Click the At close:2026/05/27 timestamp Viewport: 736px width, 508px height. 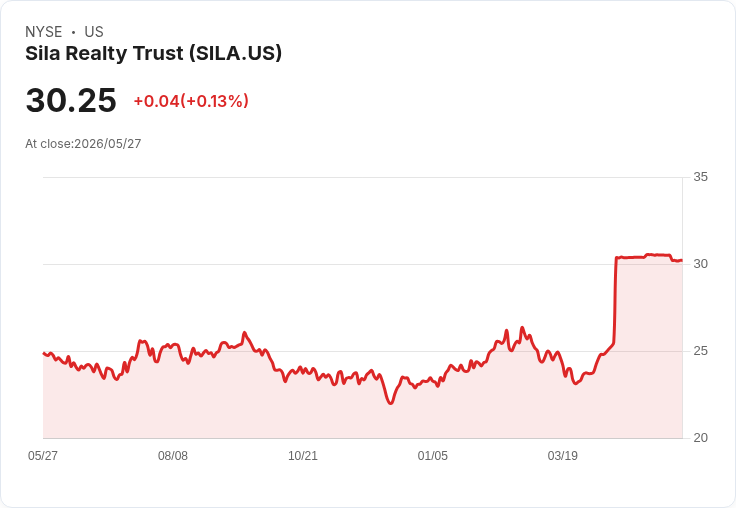83,144
